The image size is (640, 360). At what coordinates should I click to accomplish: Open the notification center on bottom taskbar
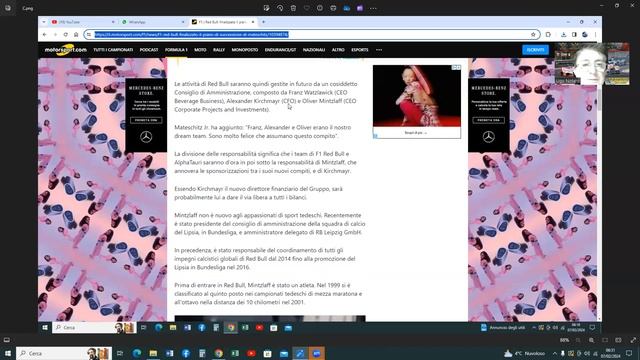(629, 353)
